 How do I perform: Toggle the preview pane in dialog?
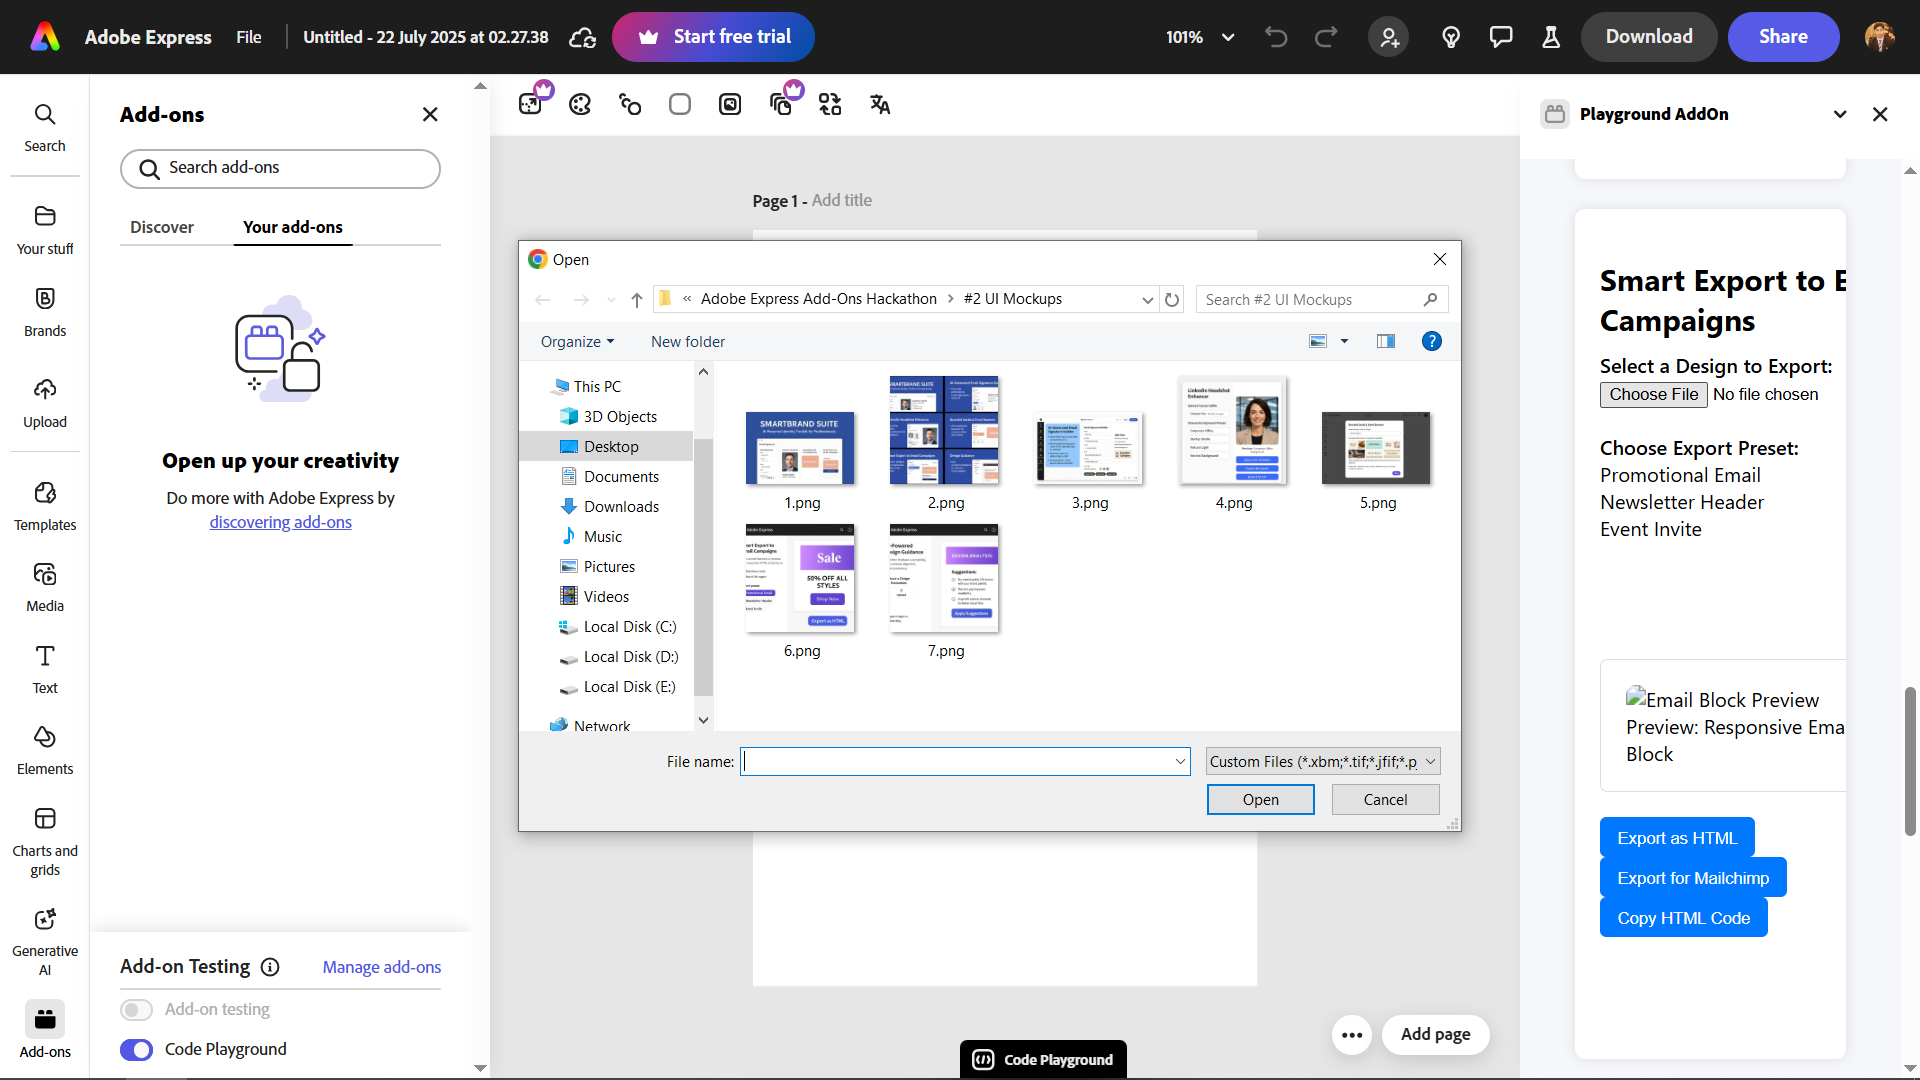[x=1385, y=341]
